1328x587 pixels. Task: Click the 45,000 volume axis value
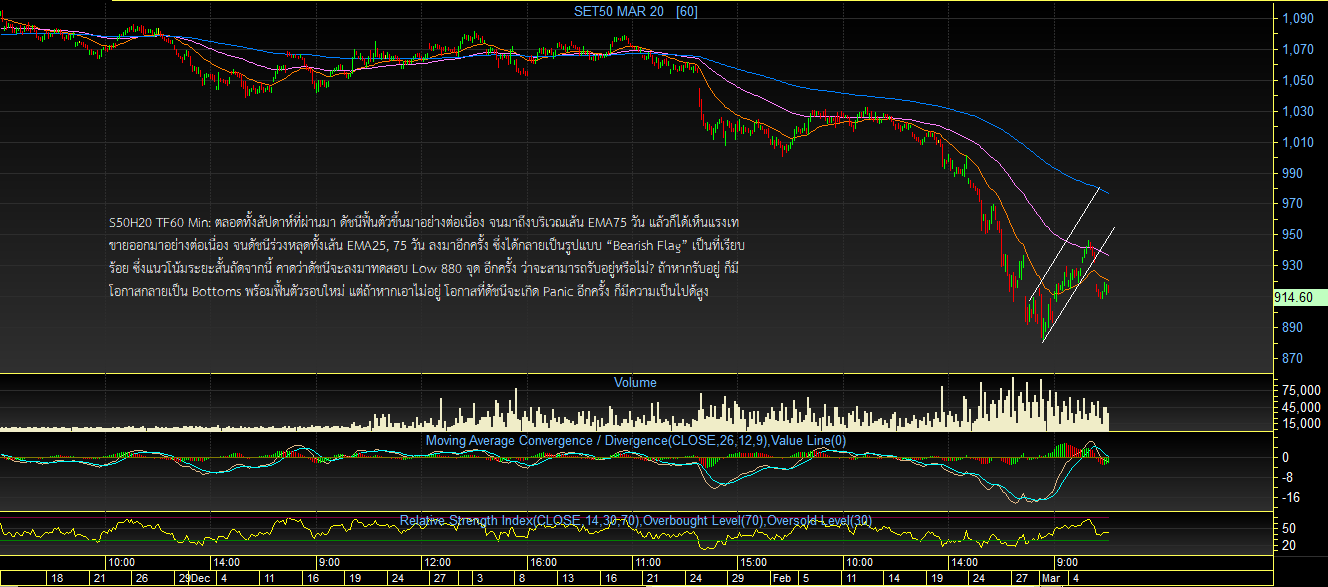point(1300,407)
